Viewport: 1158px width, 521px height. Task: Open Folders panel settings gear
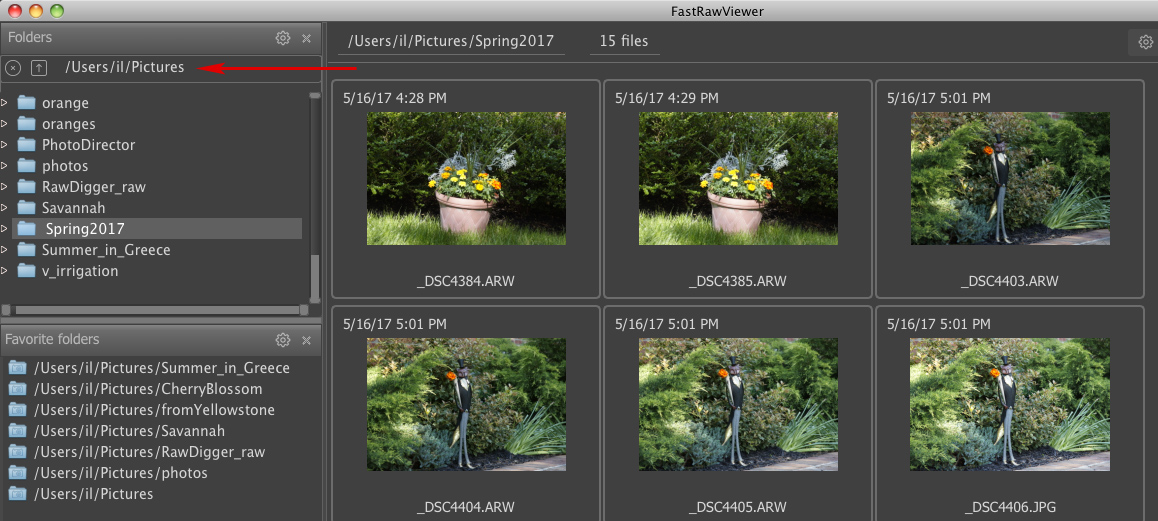[283, 38]
